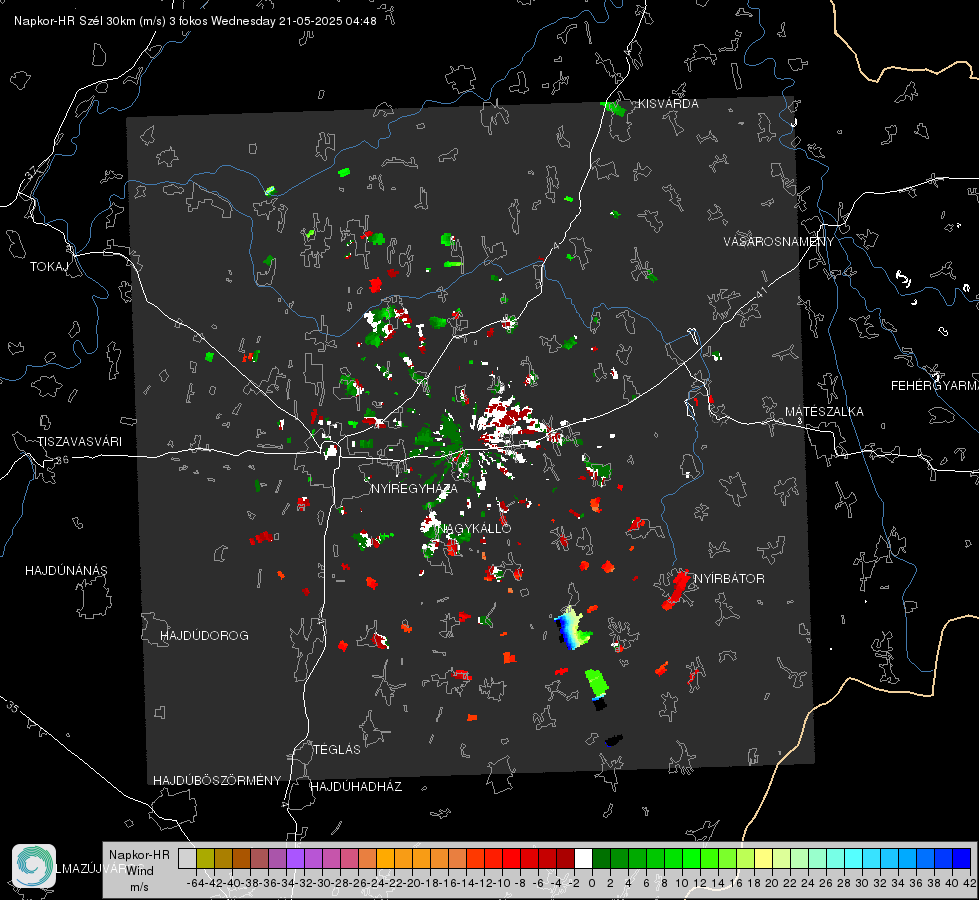979x900 pixels.
Task: Click the legend value '-64' label
Action: pyautogui.click(x=195, y=883)
